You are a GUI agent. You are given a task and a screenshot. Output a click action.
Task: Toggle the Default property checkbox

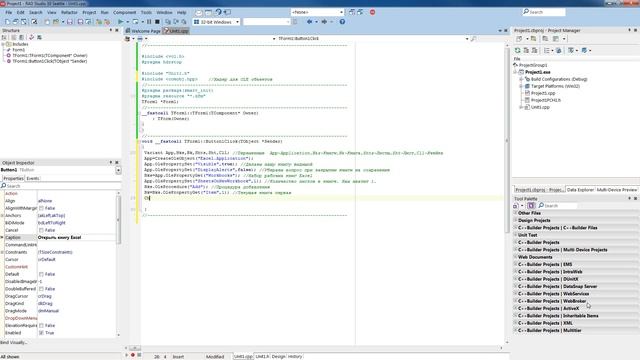[41, 274]
